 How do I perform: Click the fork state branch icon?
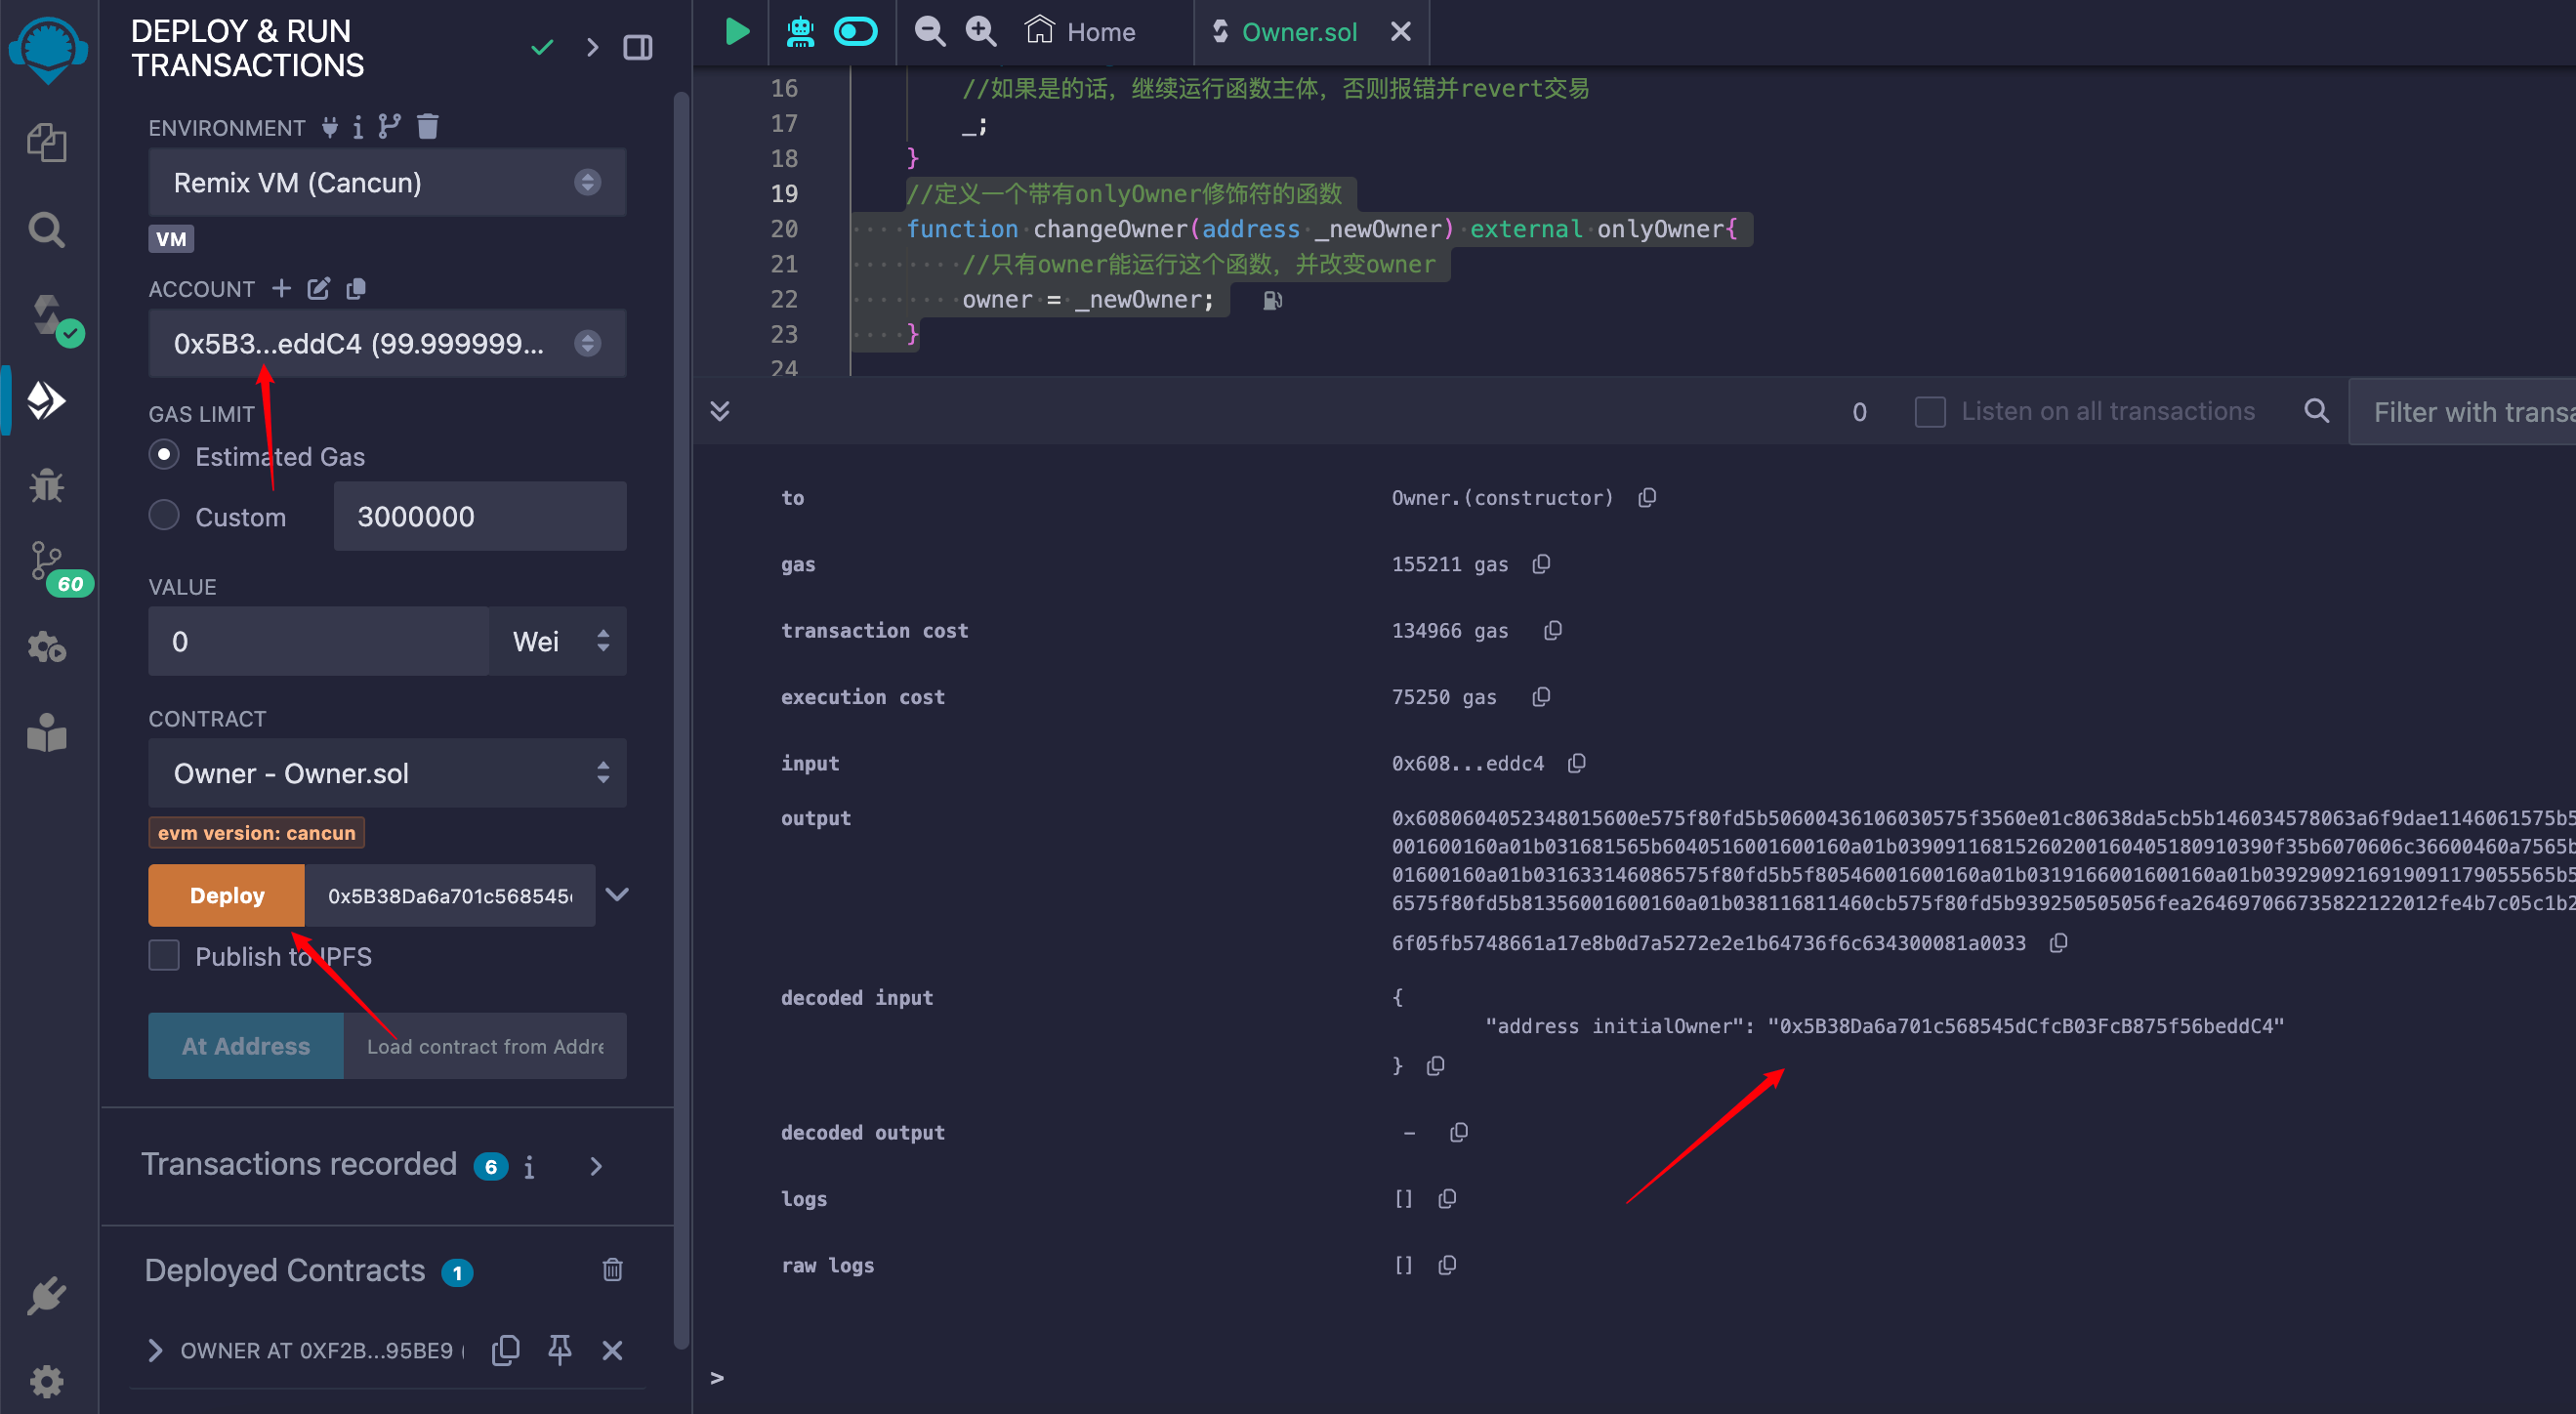[x=390, y=126]
